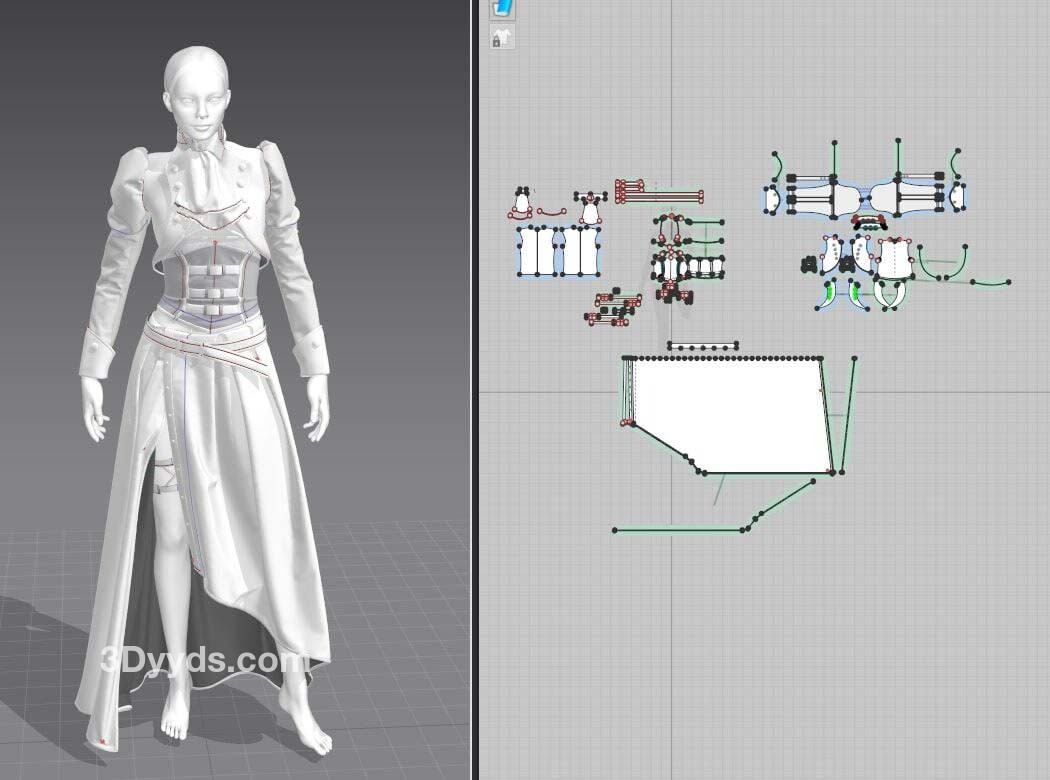
Task: Select the four-panel rectangular pattern block
Action: [558, 251]
